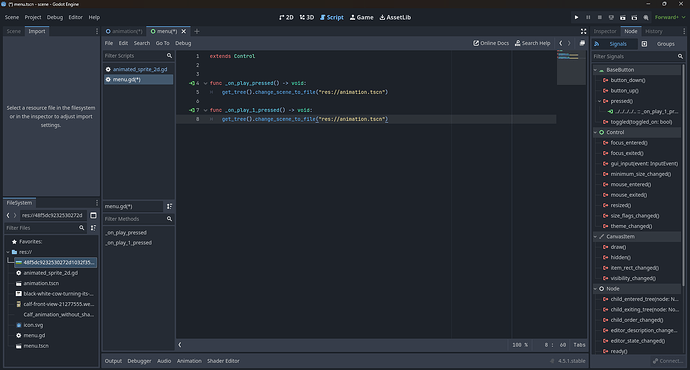The image size is (690, 370).
Task: Open the top Debug menu
Action: tap(55, 17)
